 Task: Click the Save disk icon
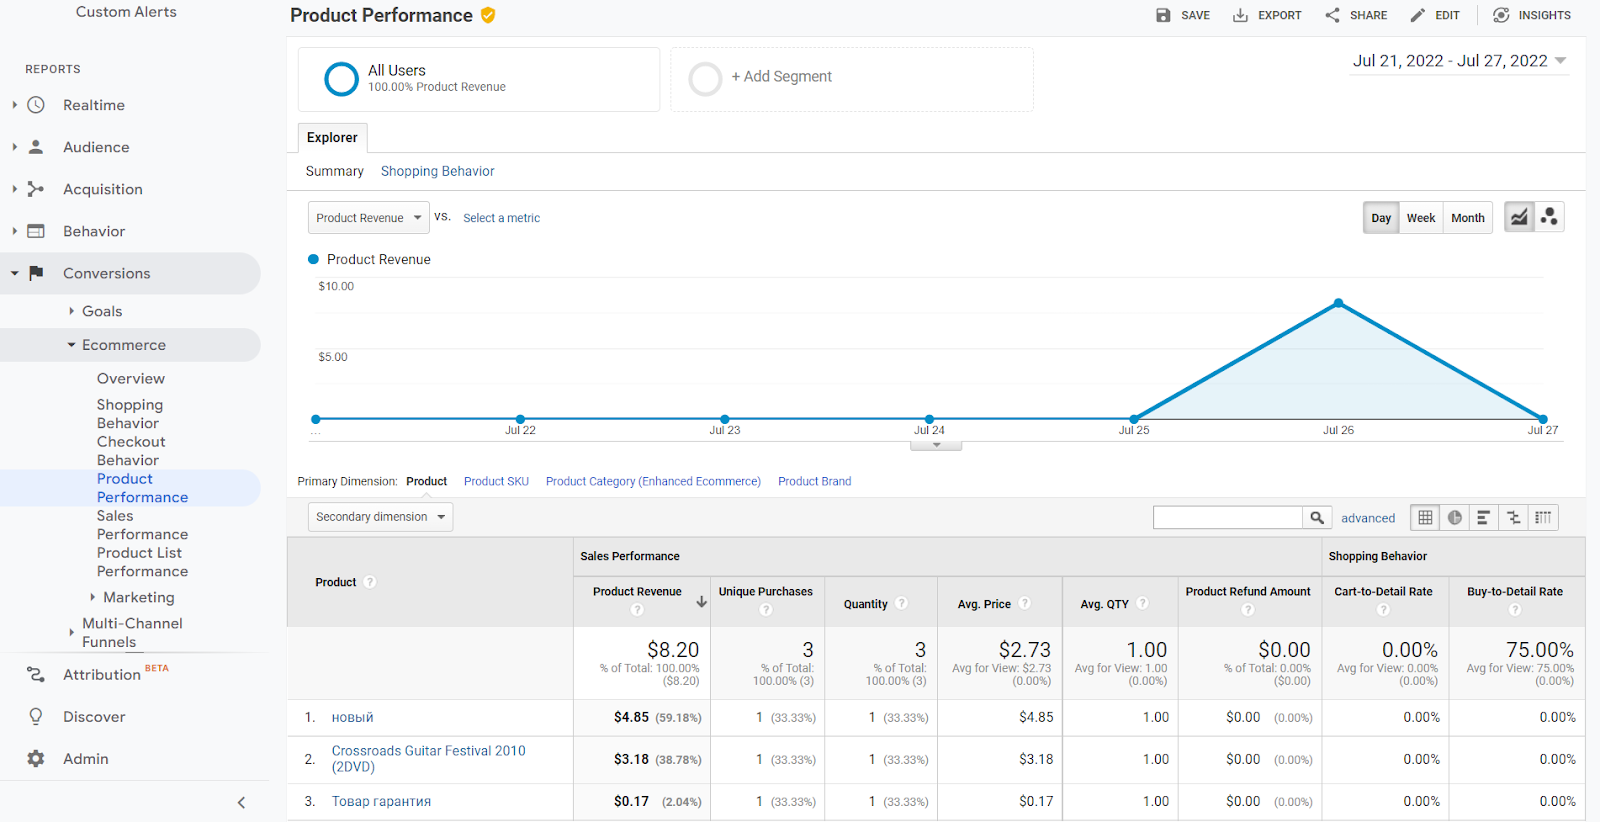click(1163, 15)
